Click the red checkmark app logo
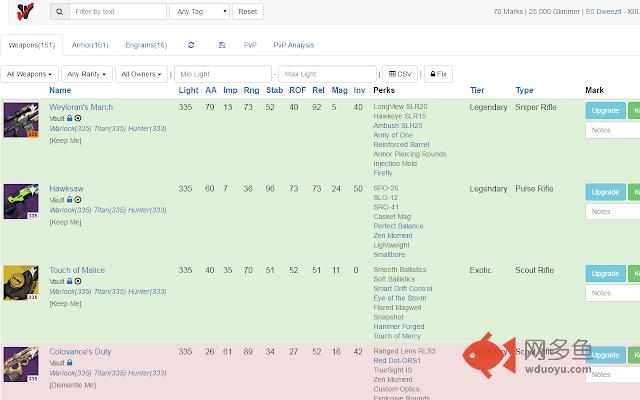Viewport: 640px width, 400px height. click(x=25, y=11)
